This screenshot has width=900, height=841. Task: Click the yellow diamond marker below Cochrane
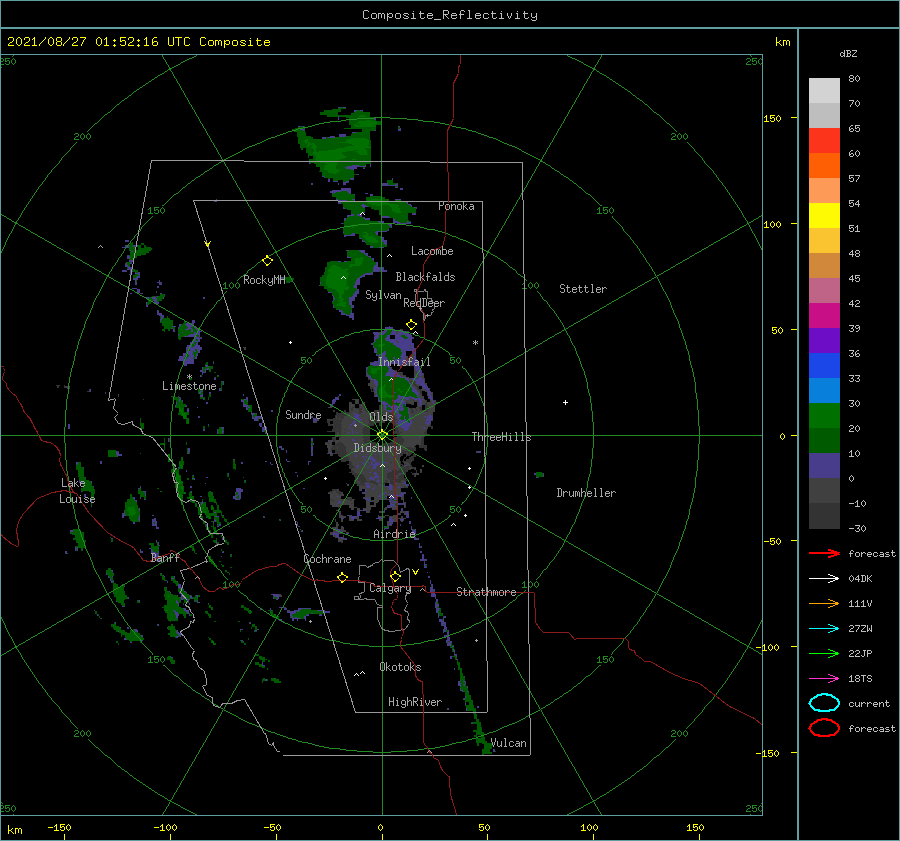click(342, 577)
